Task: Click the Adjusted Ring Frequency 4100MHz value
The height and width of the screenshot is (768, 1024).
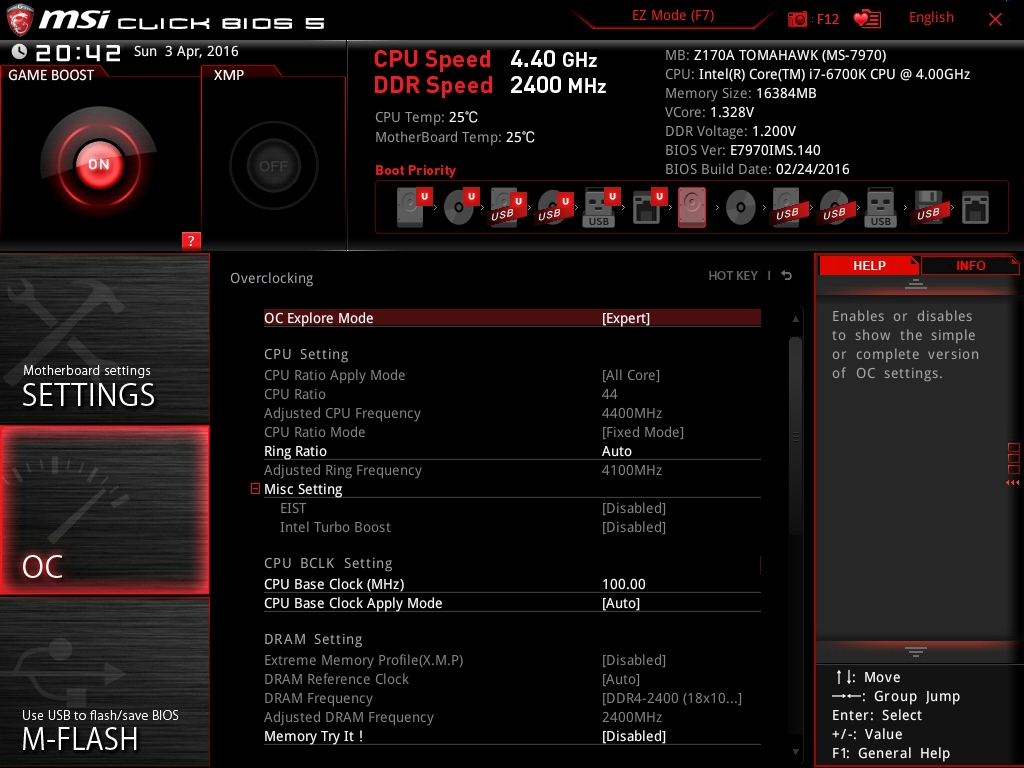Action: [632, 470]
